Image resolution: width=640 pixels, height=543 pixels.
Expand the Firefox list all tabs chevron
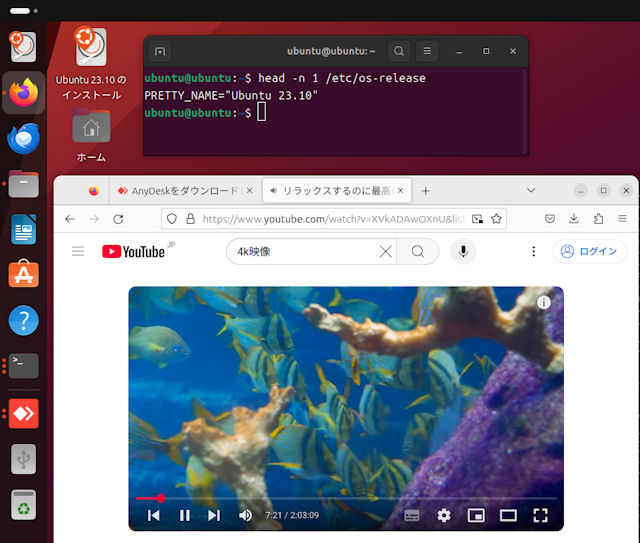pyautogui.click(x=531, y=191)
